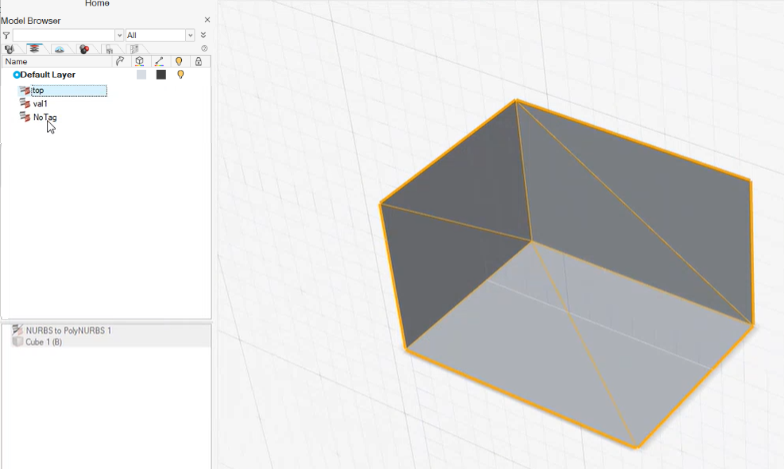Click the Model Browser search input field
Screen dimensions: 784x469
click(x=63, y=35)
